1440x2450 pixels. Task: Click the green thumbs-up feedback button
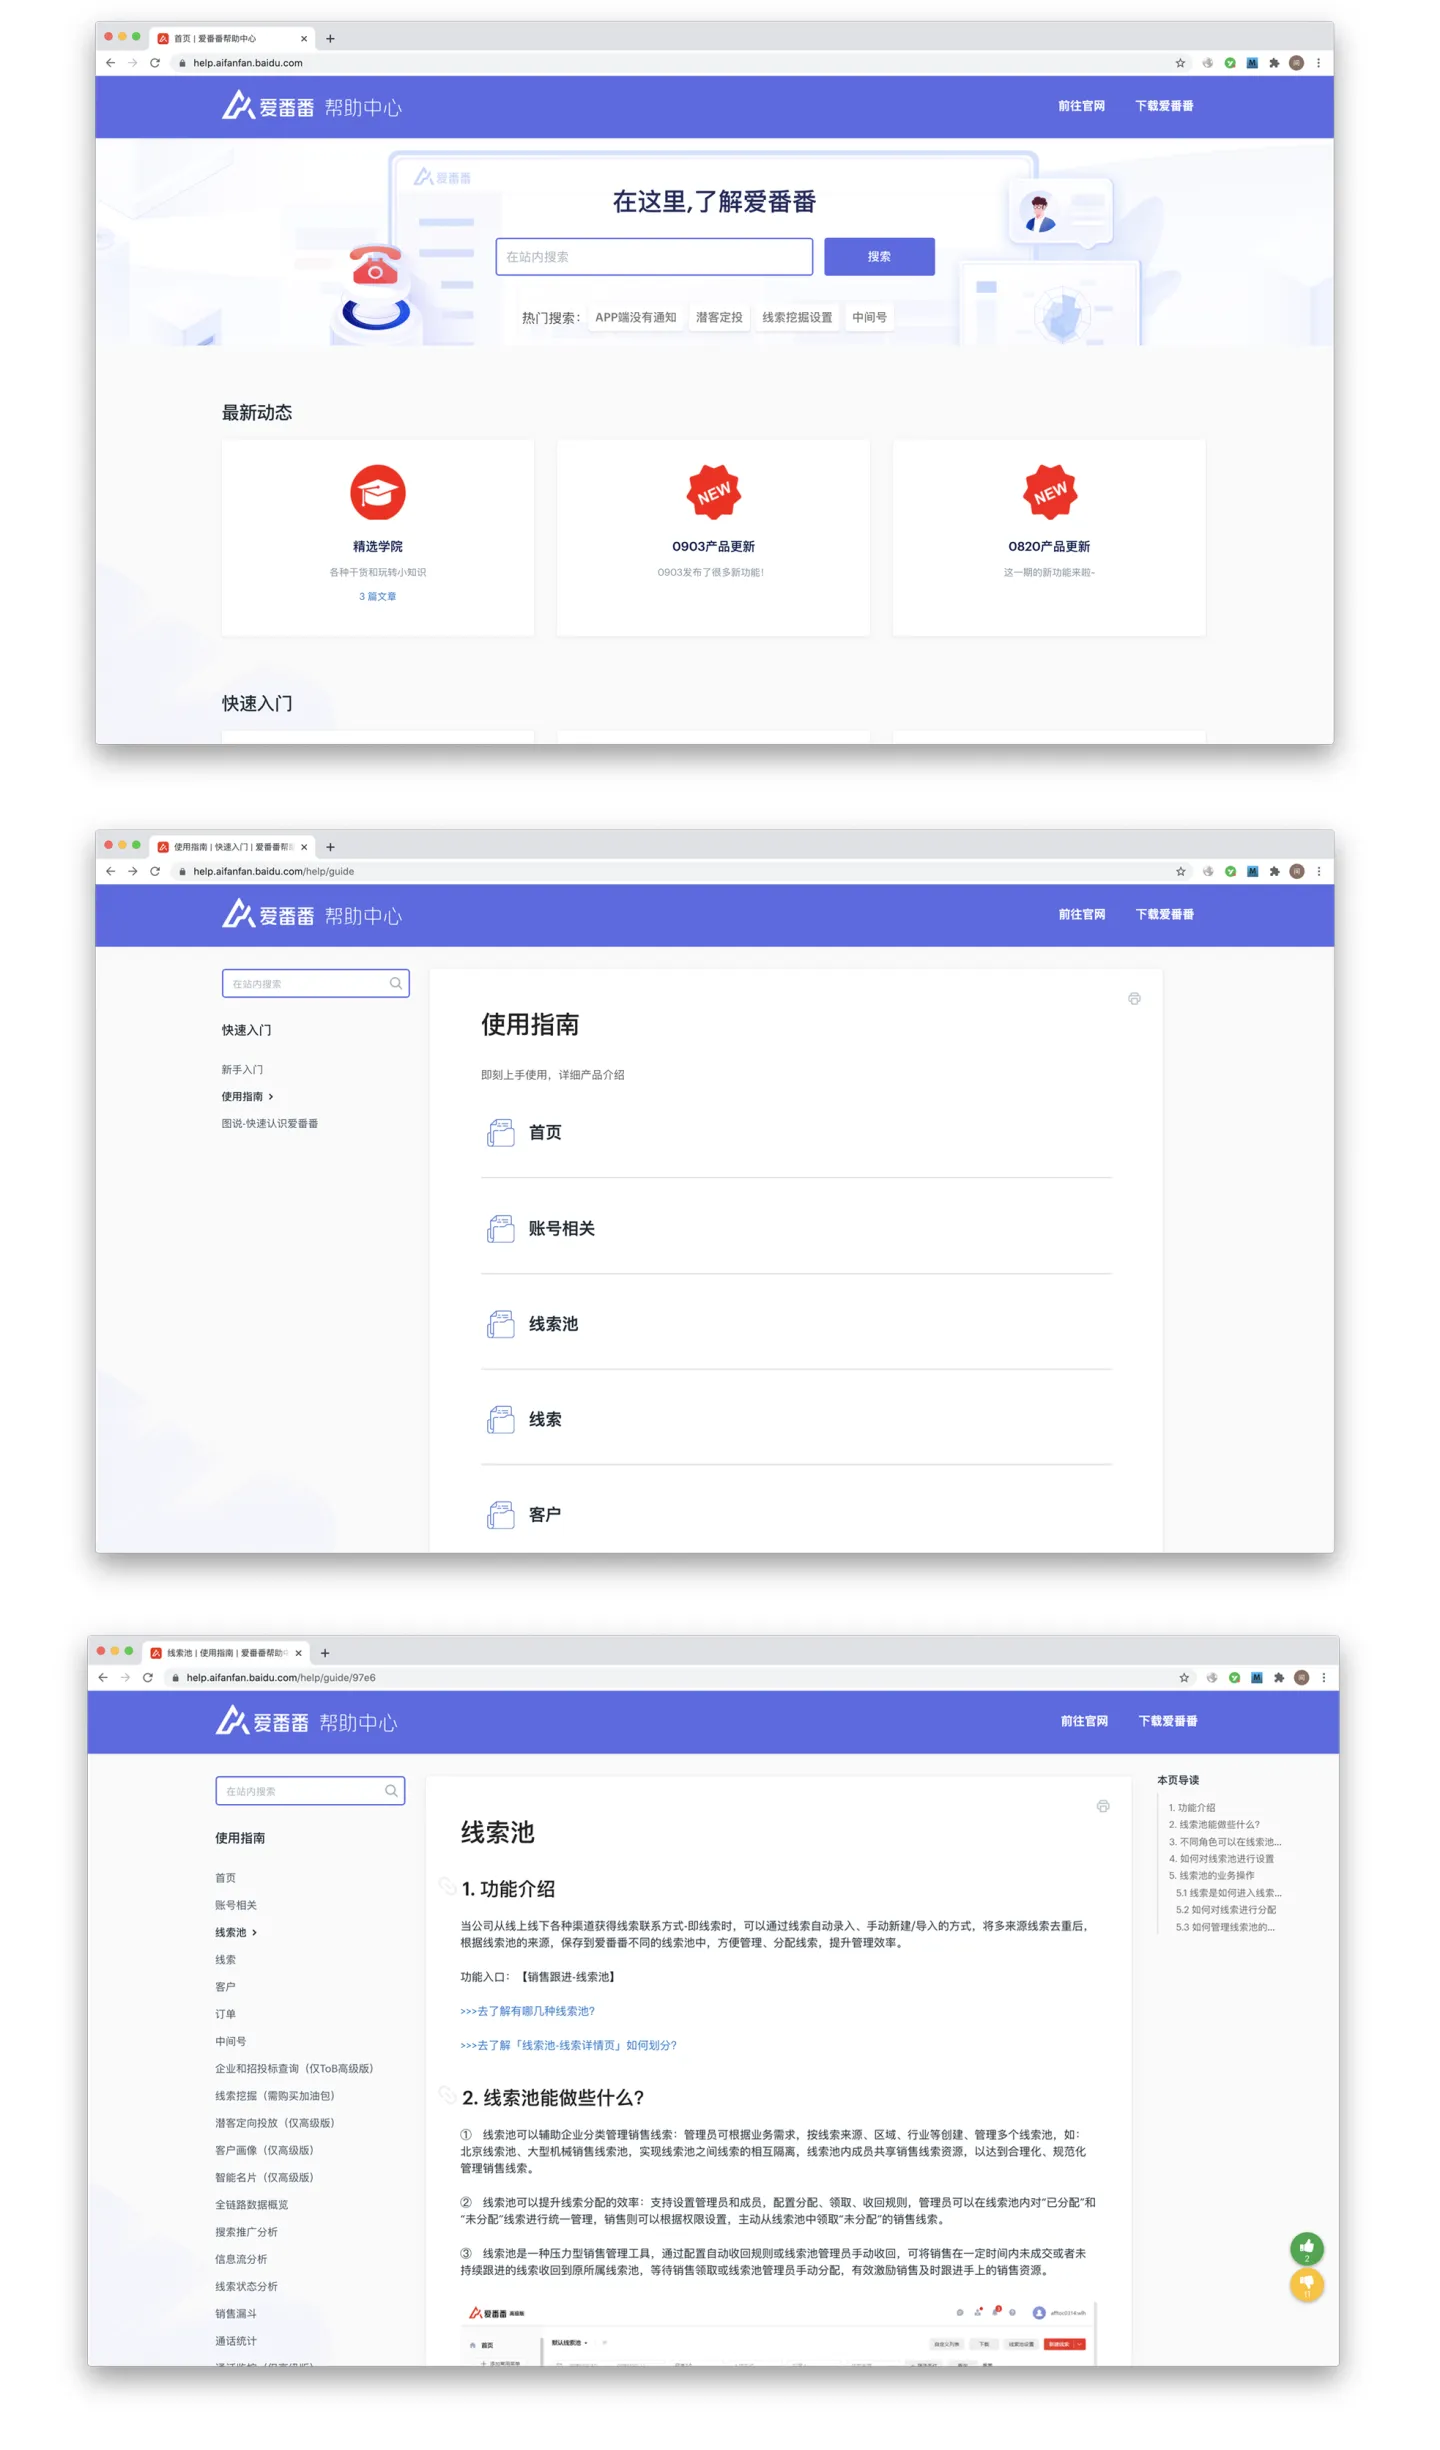pos(1307,2249)
